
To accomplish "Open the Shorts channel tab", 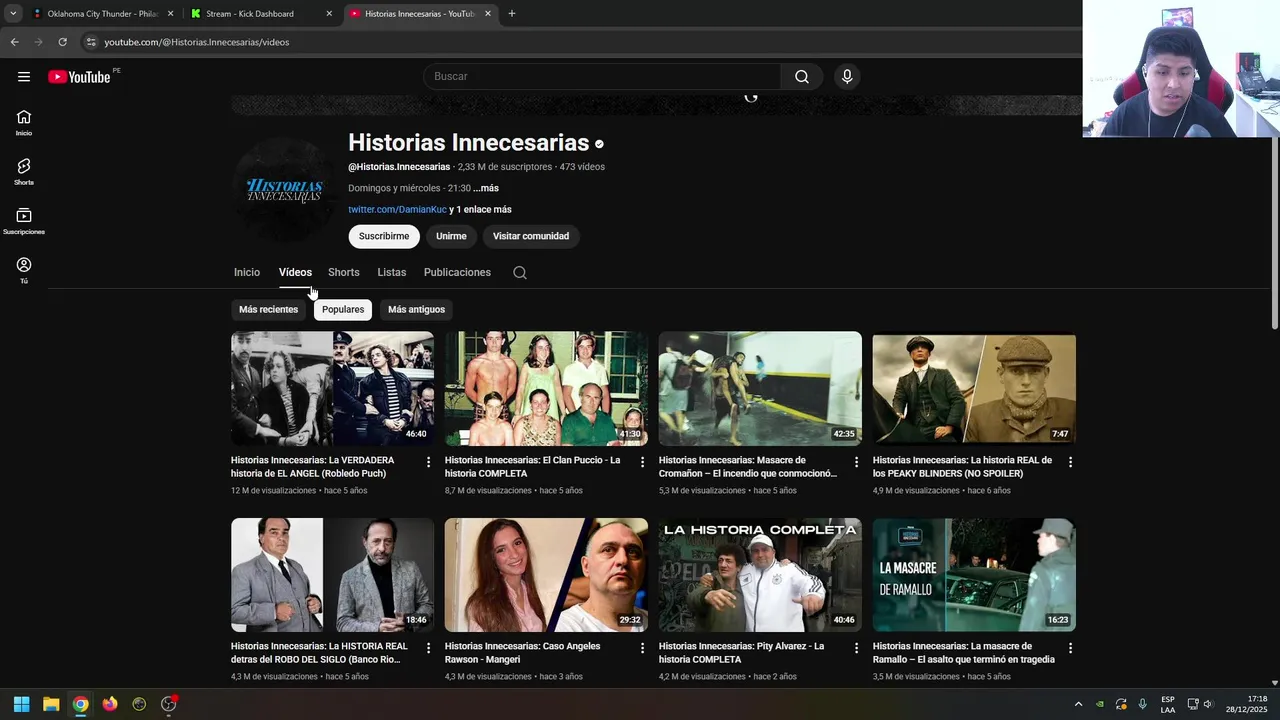I will (x=343, y=272).
